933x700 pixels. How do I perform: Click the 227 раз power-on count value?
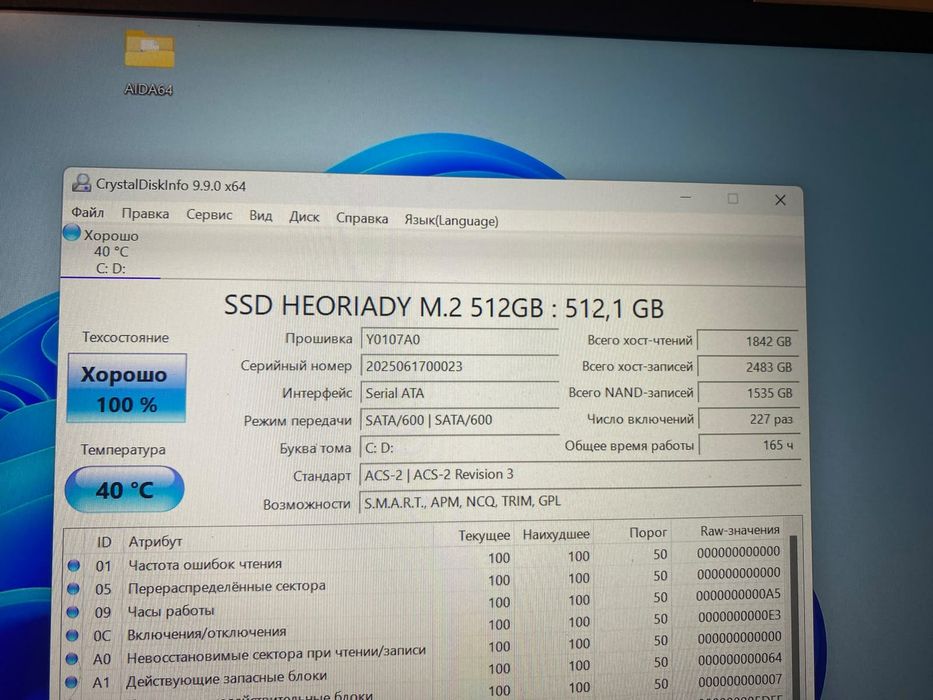click(749, 419)
